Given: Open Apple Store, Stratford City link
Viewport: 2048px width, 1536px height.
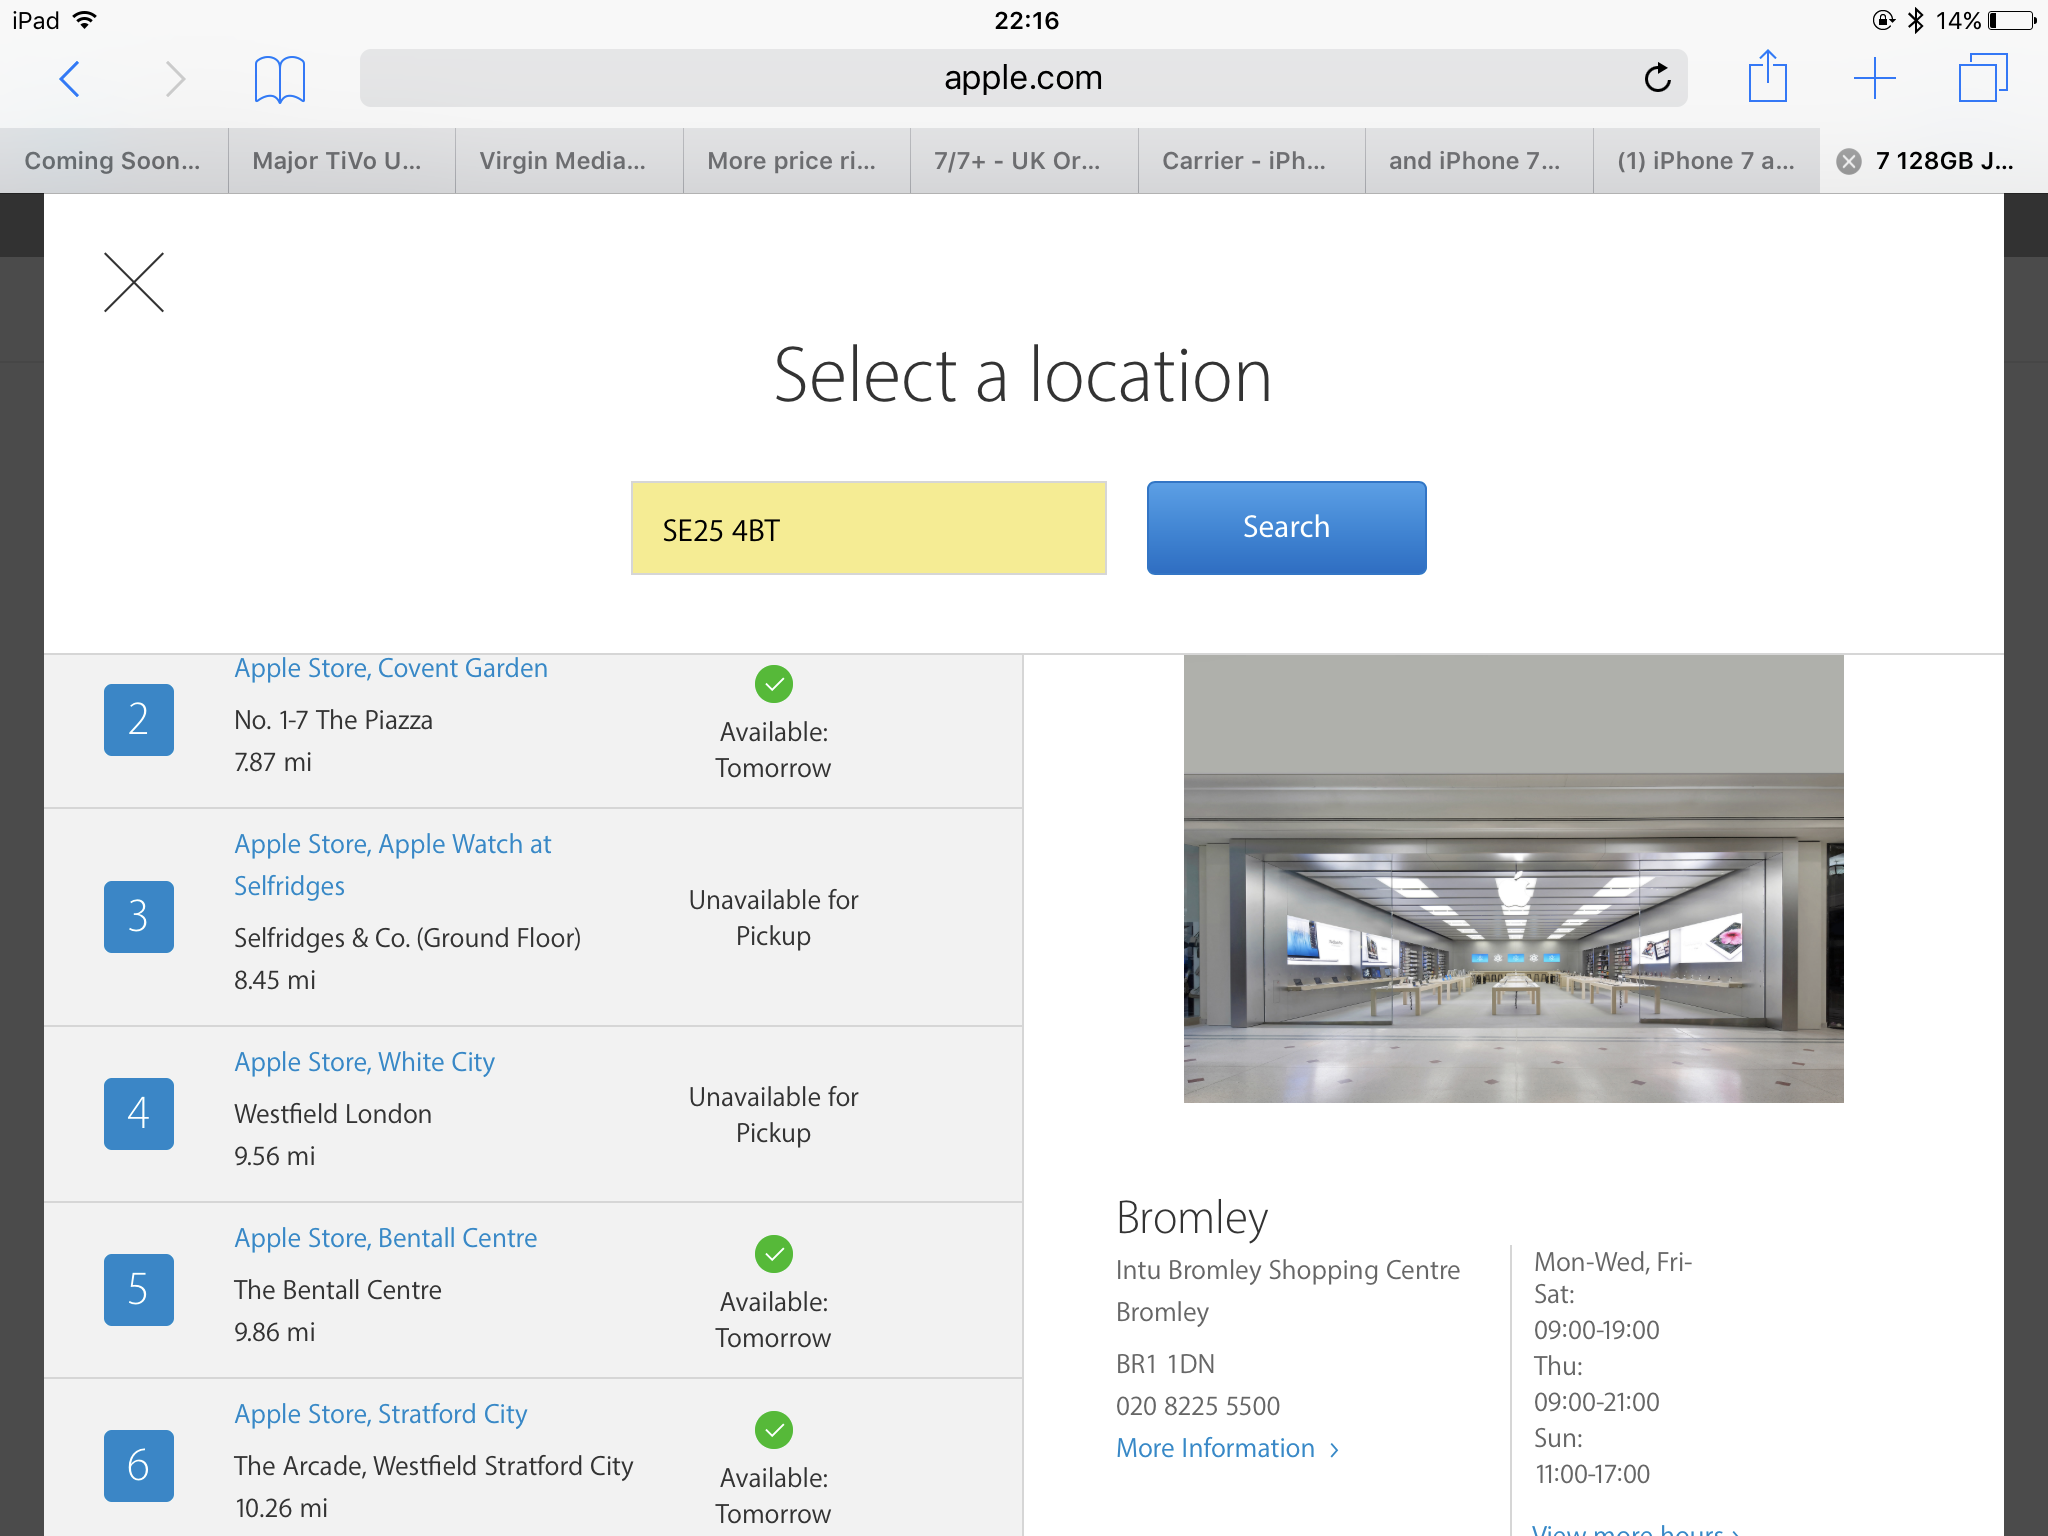Looking at the screenshot, I should tap(380, 1414).
